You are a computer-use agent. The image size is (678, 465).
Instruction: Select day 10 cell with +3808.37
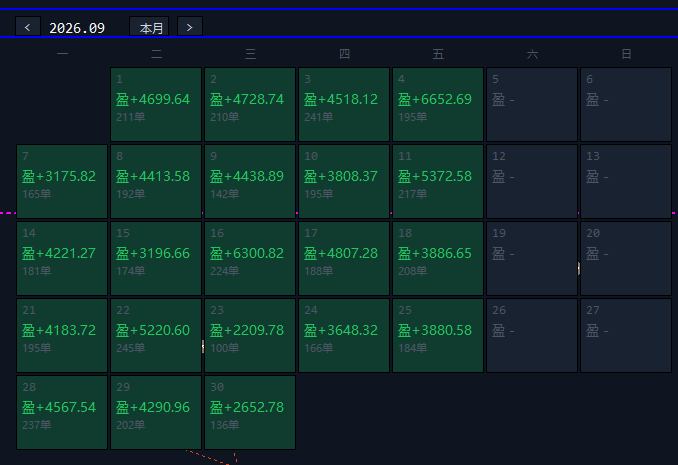(x=344, y=181)
